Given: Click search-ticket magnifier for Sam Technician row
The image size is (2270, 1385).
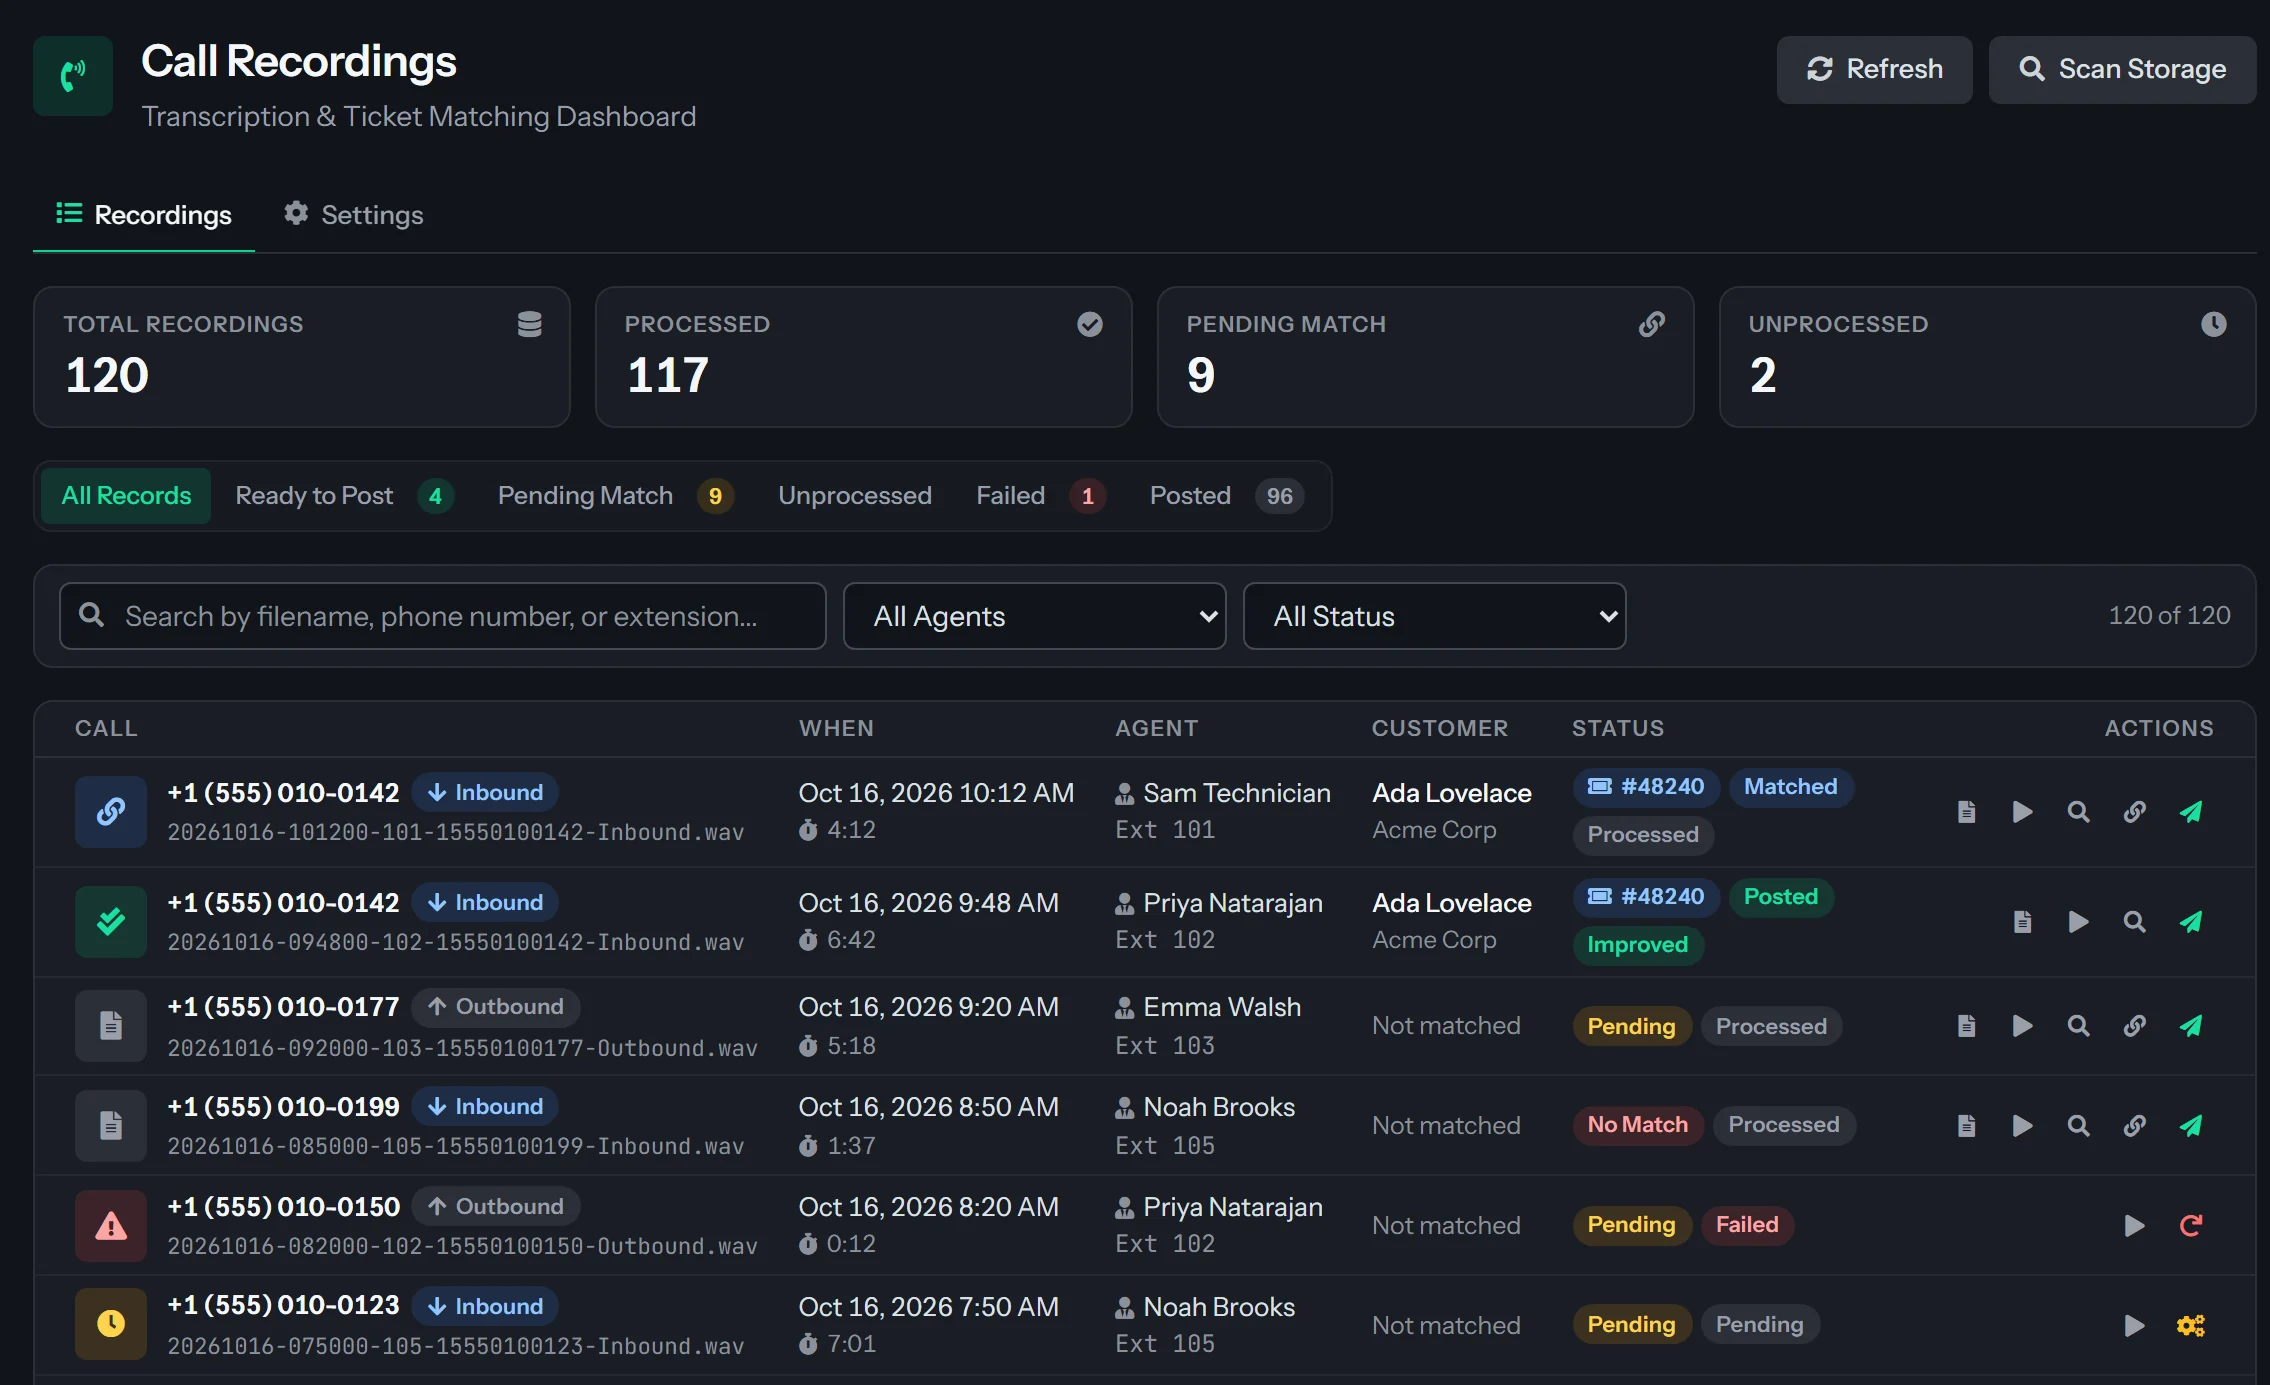Looking at the screenshot, I should [x=2078, y=812].
